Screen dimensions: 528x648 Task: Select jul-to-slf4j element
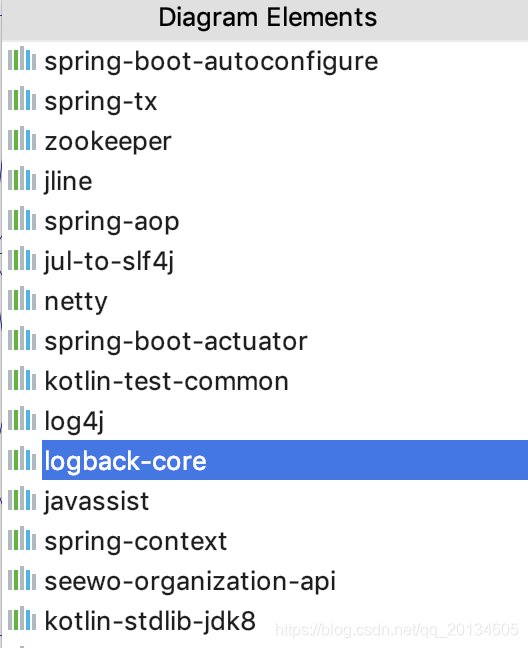click(265, 261)
